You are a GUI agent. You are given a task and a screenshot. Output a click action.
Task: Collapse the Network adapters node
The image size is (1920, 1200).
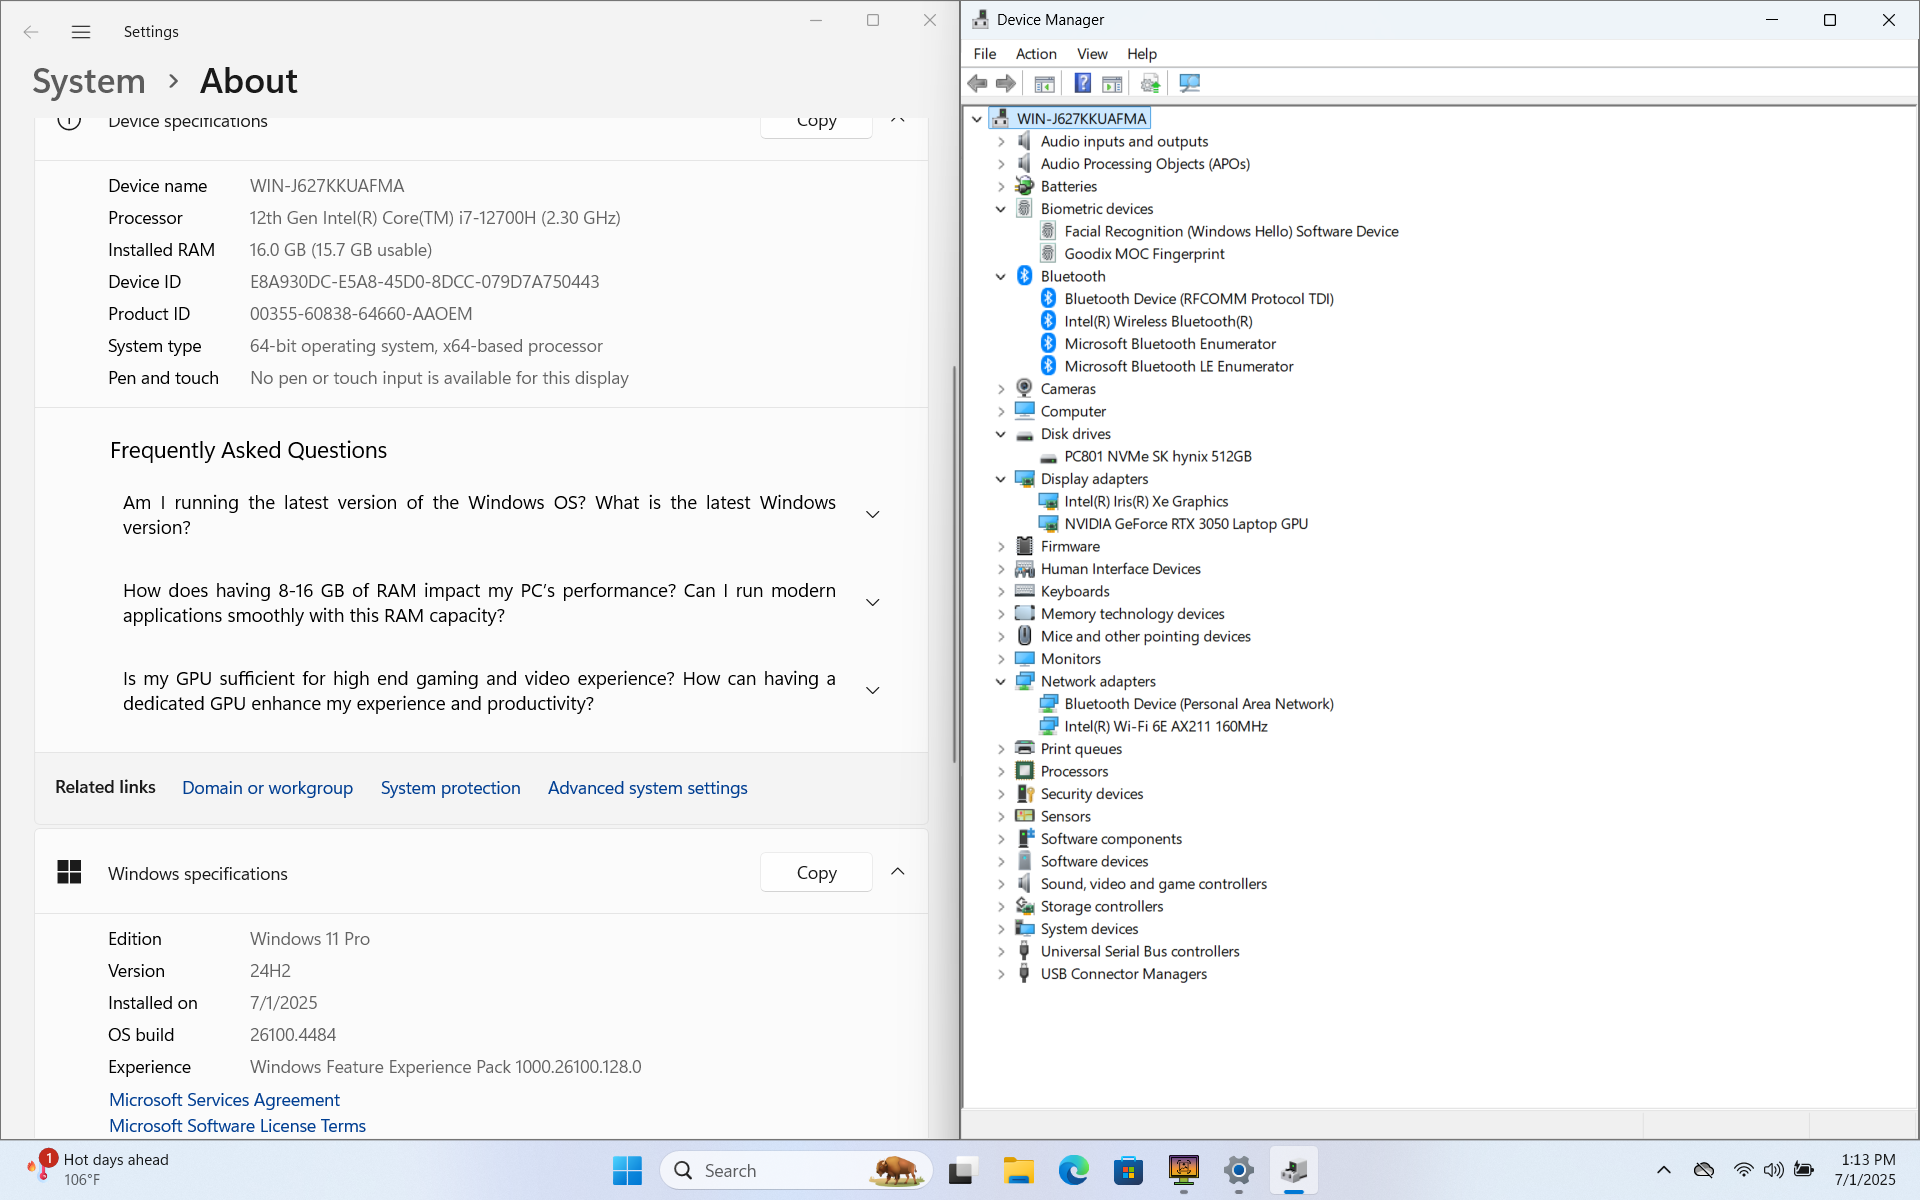pos(1001,681)
